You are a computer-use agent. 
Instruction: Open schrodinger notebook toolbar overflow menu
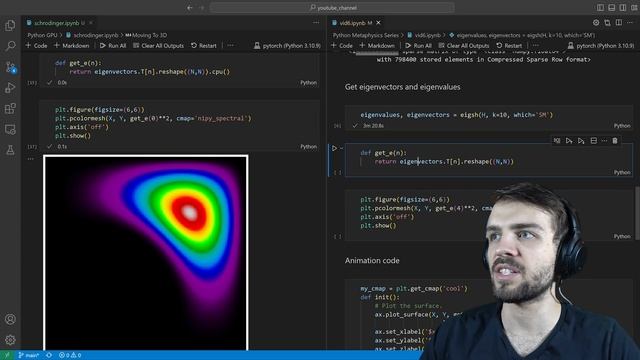(231, 46)
